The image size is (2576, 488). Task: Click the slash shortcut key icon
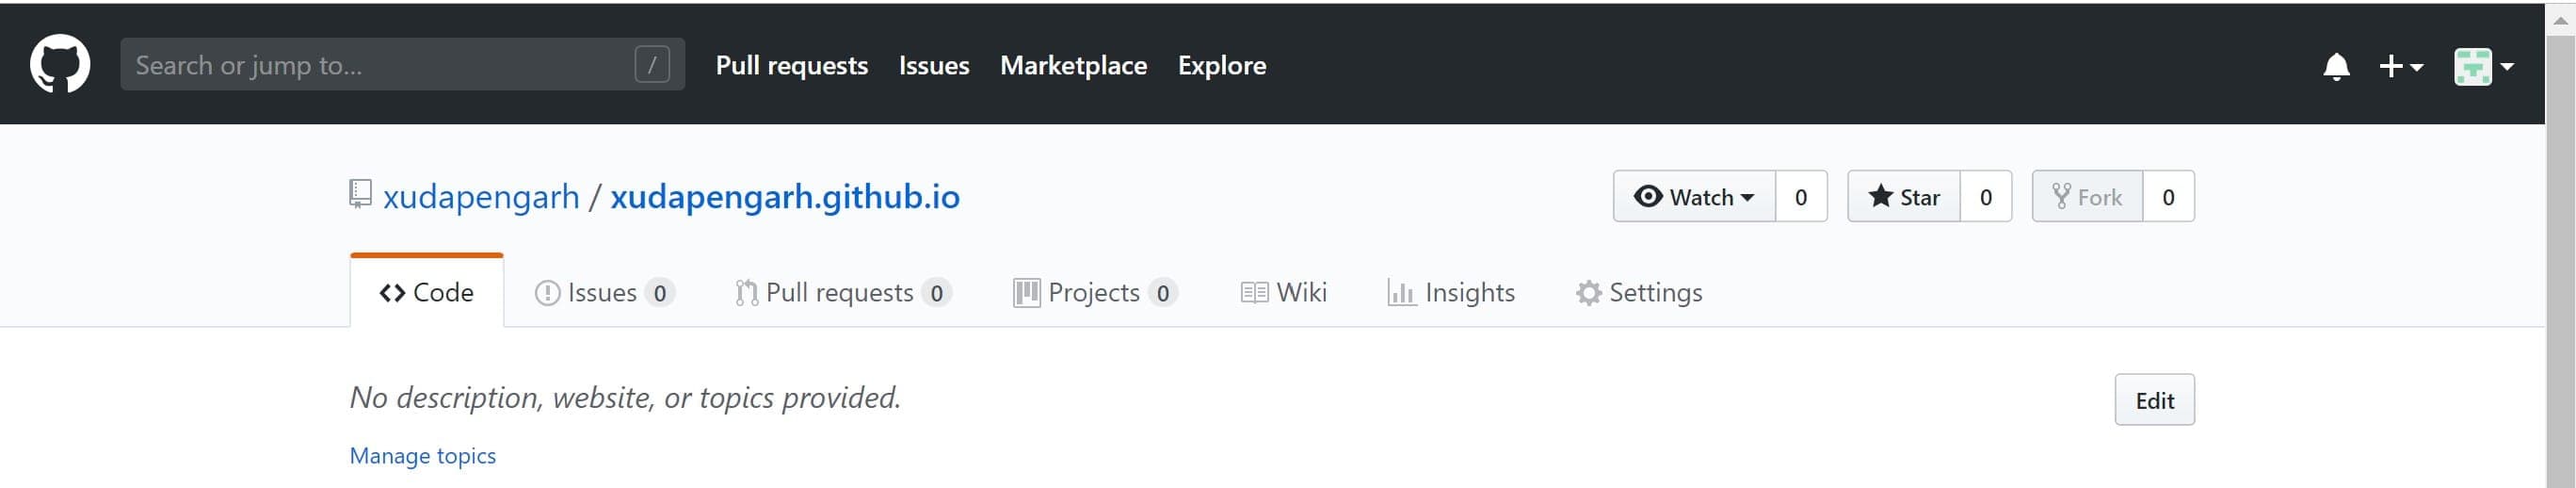point(652,65)
